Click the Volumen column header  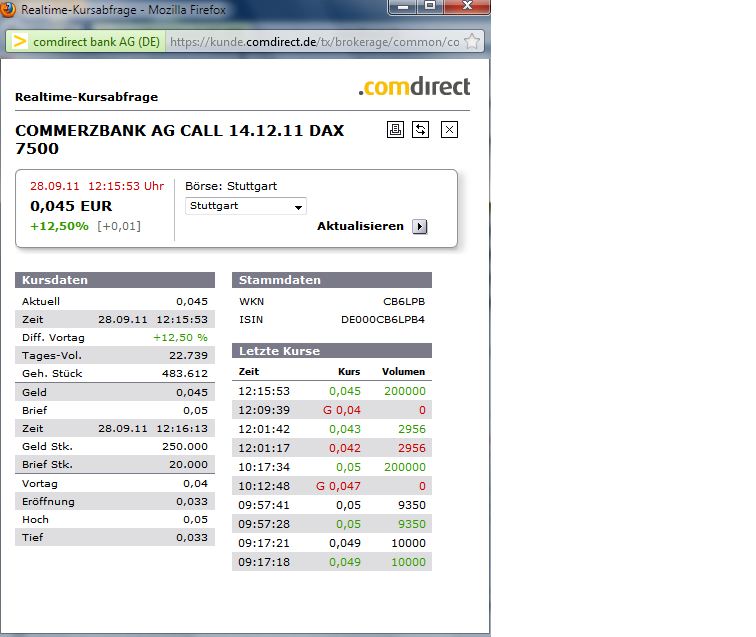click(404, 372)
